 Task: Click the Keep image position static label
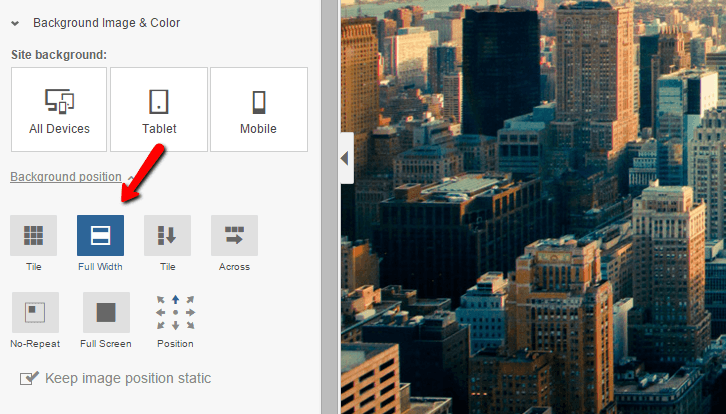tap(128, 378)
